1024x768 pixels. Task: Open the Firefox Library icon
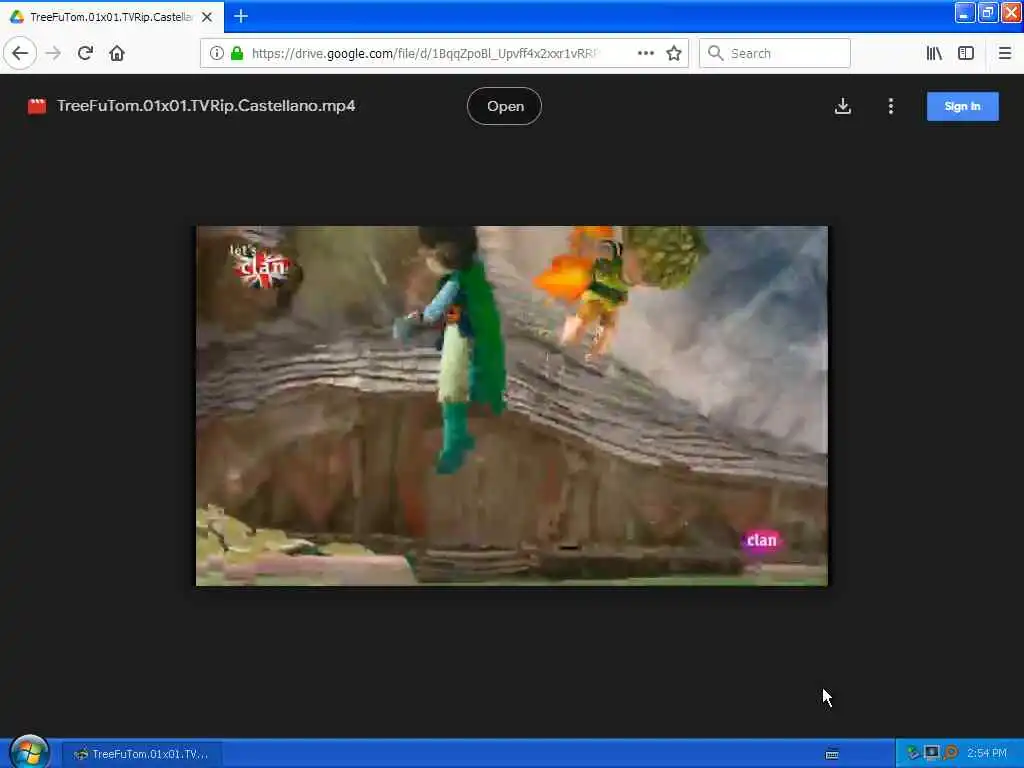pos(934,53)
